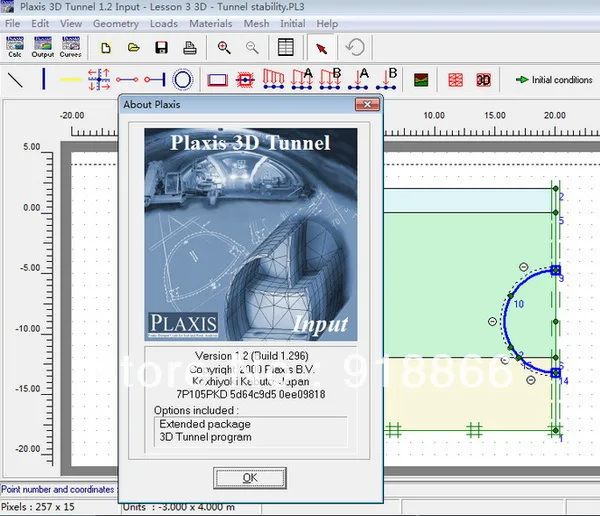Select the geometry line tool
The width and height of the screenshot is (600, 516).
click(15, 80)
